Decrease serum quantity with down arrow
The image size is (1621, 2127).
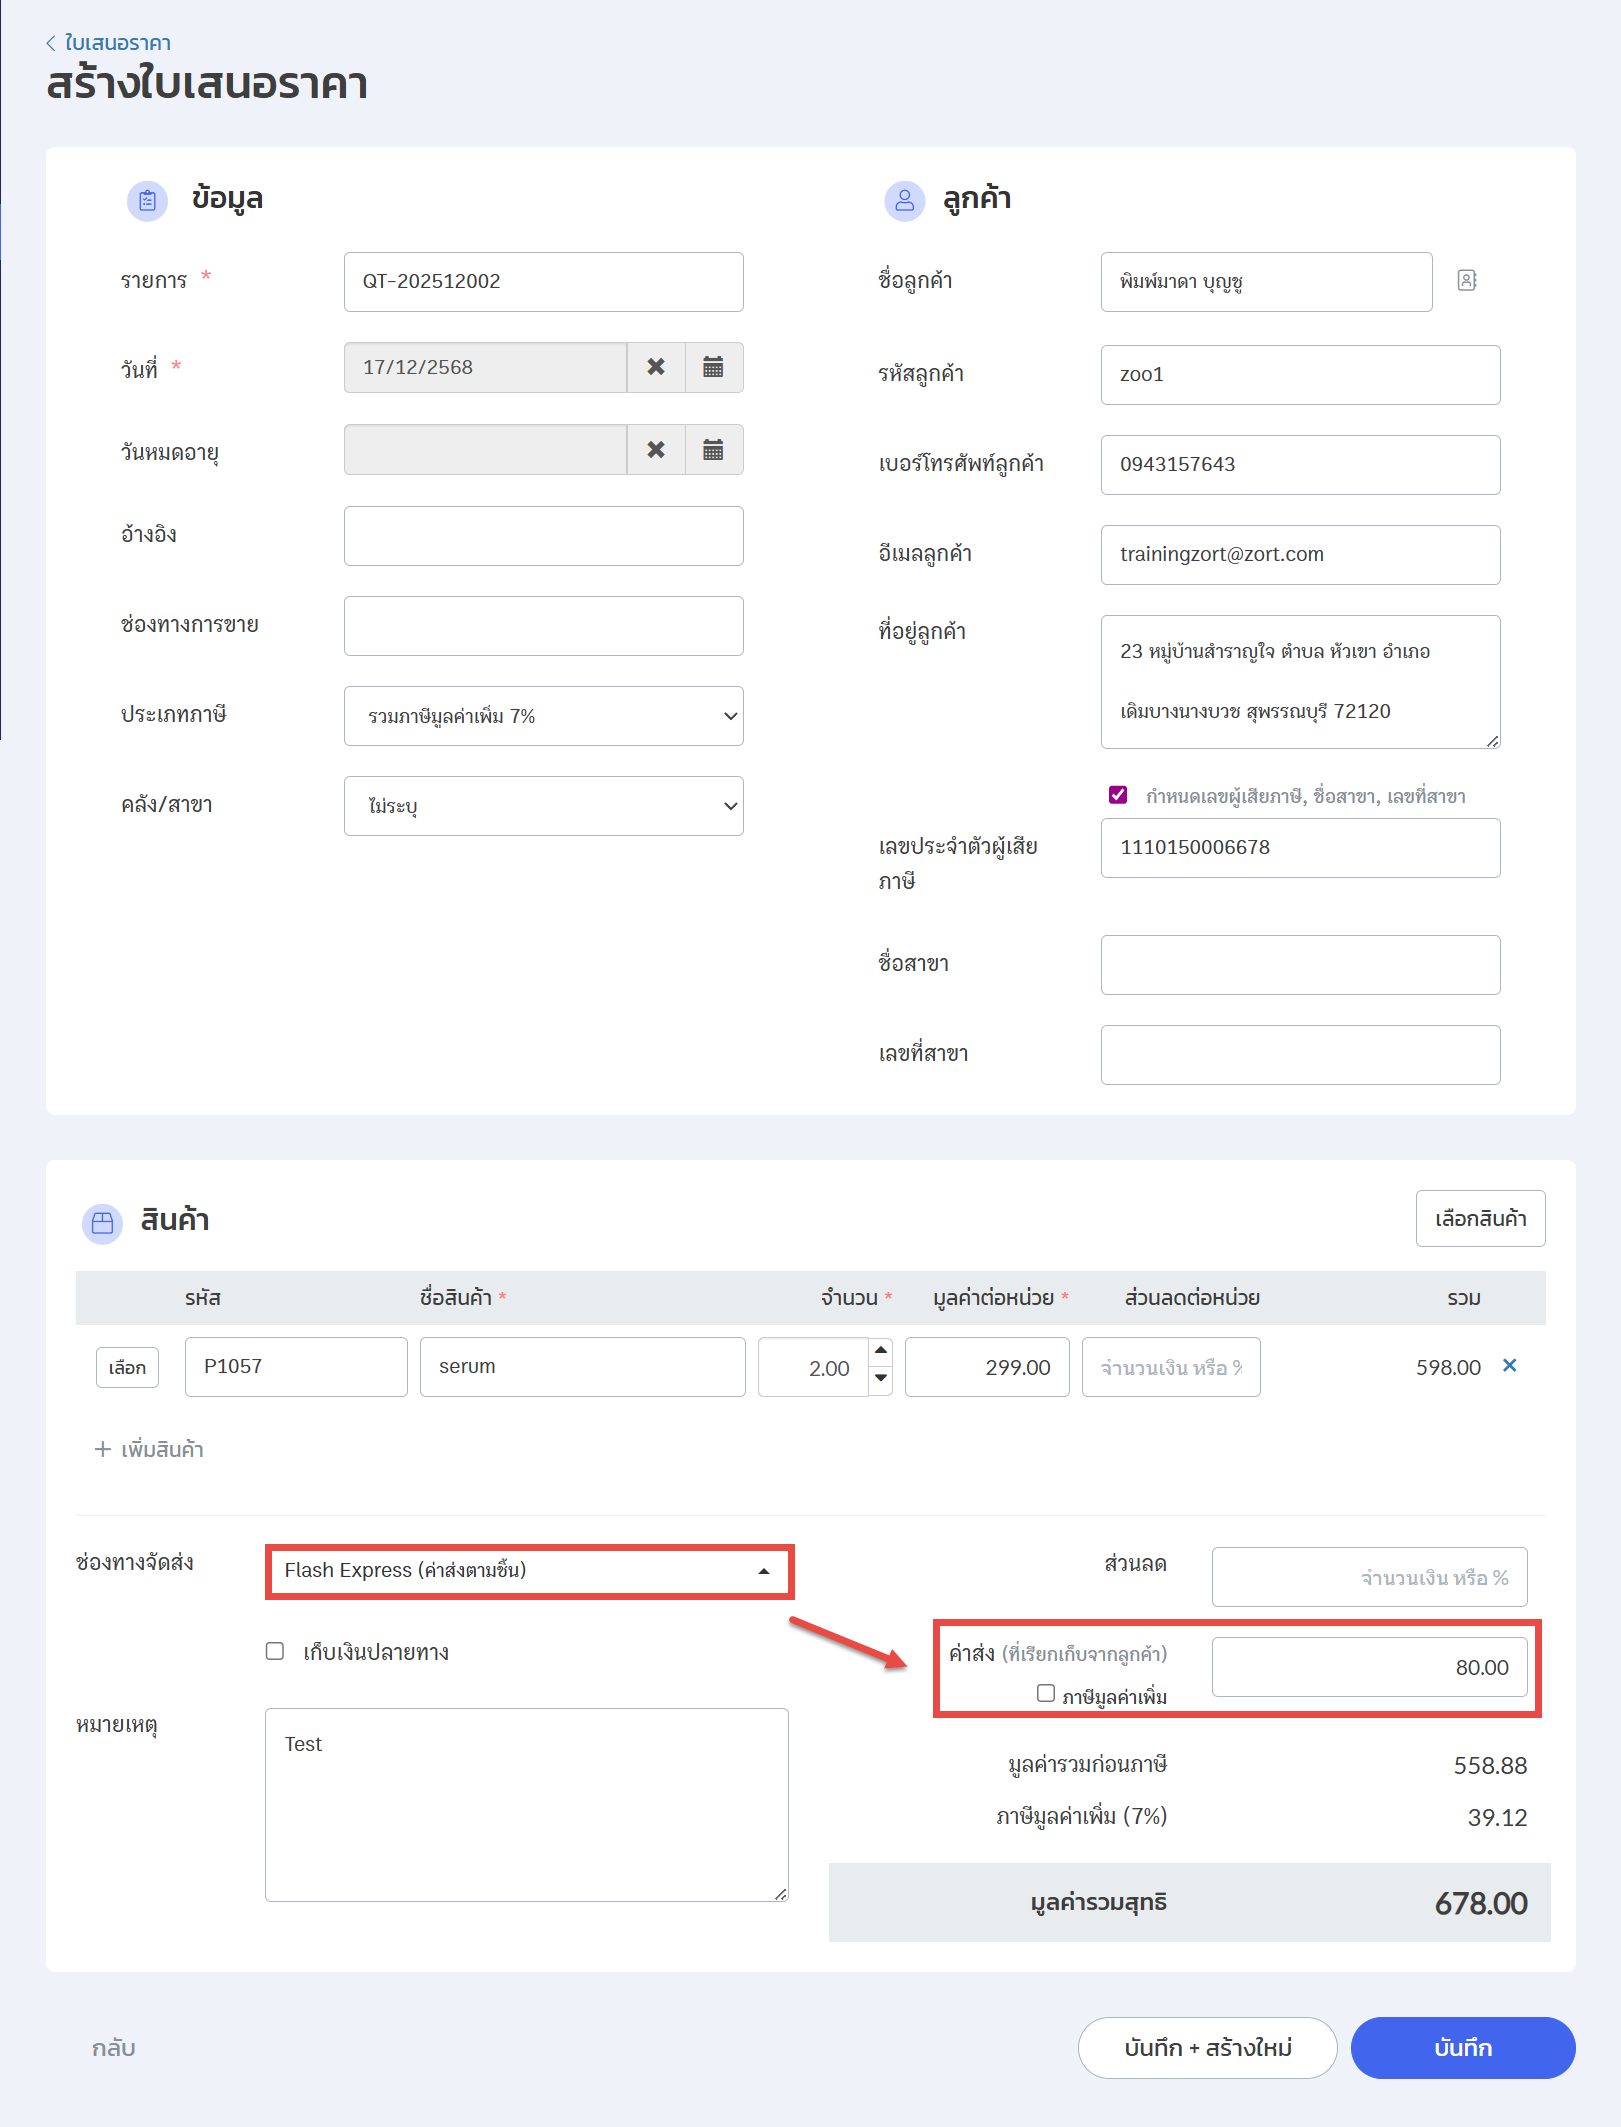881,1378
